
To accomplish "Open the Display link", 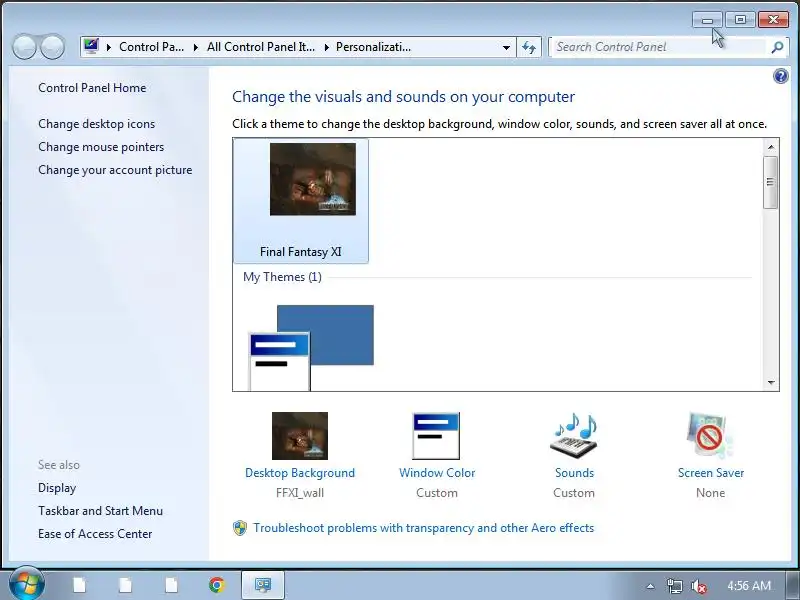I will pos(57,488).
